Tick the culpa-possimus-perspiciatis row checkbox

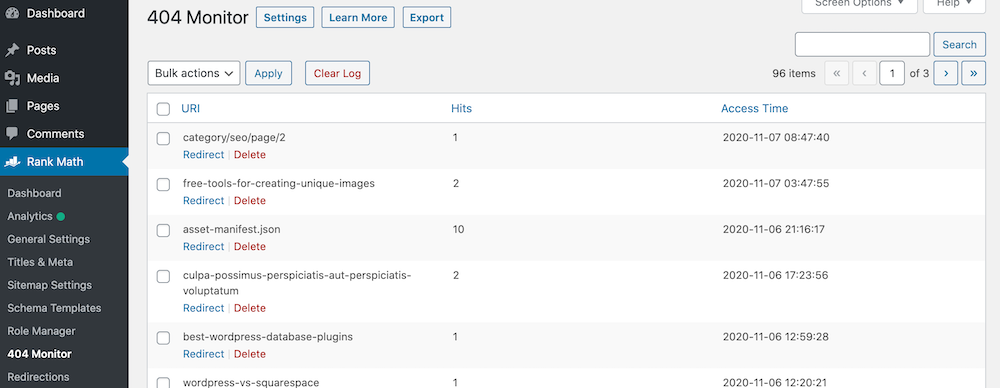pyautogui.click(x=163, y=276)
